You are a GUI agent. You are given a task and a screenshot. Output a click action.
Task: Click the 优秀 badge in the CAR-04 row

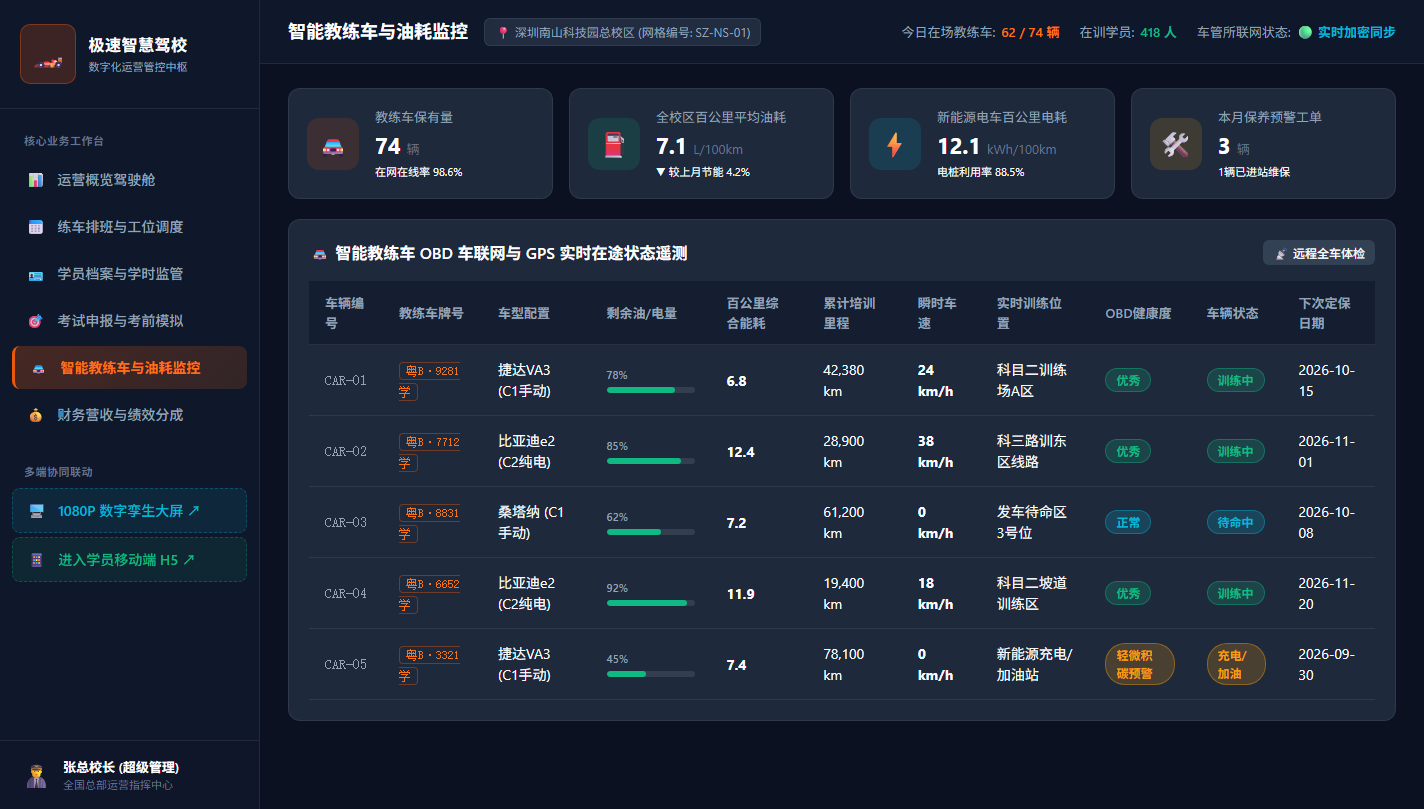(1128, 593)
